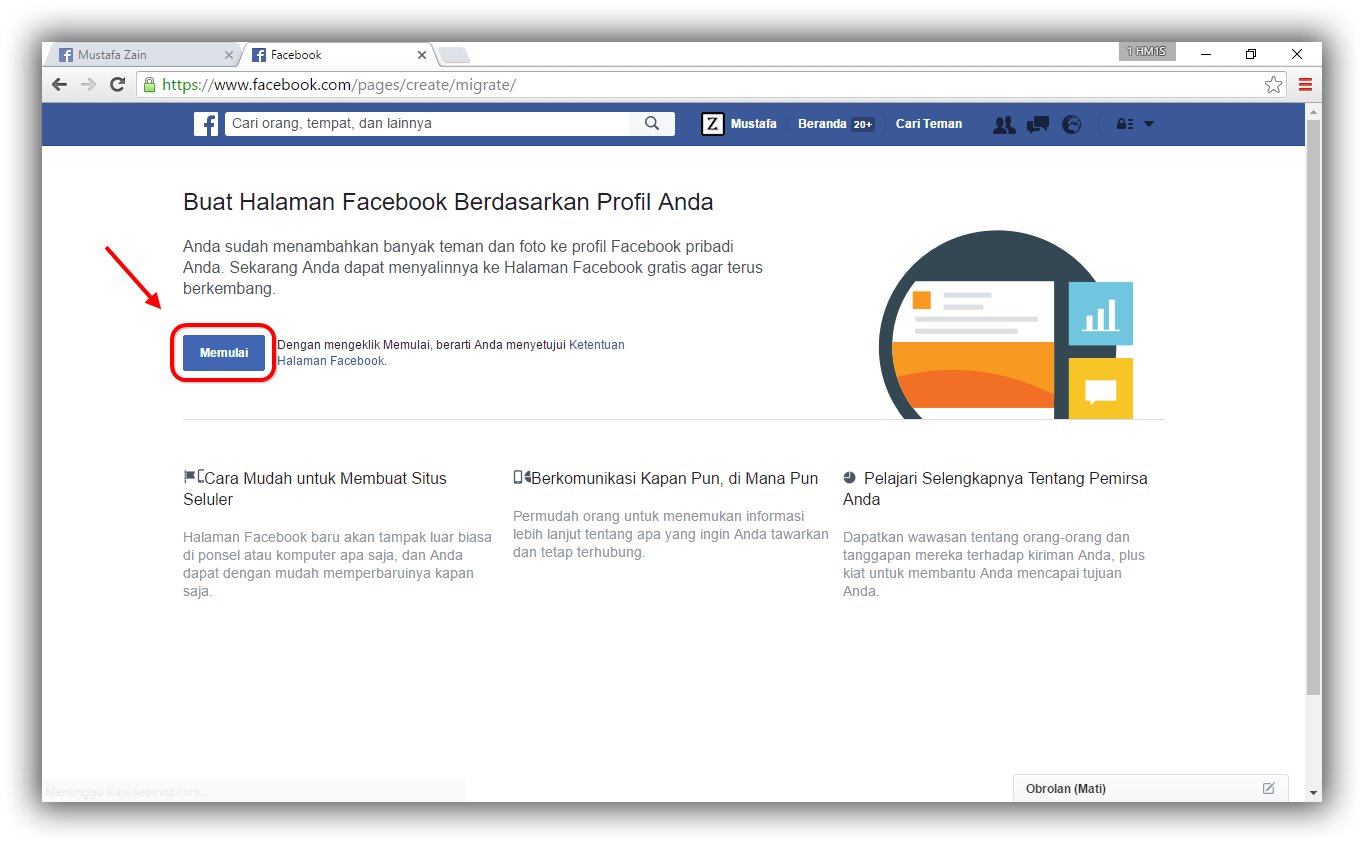This screenshot has height=844, width=1364.
Task: Click the Facebook logo icon in header
Action: pos(206,124)
